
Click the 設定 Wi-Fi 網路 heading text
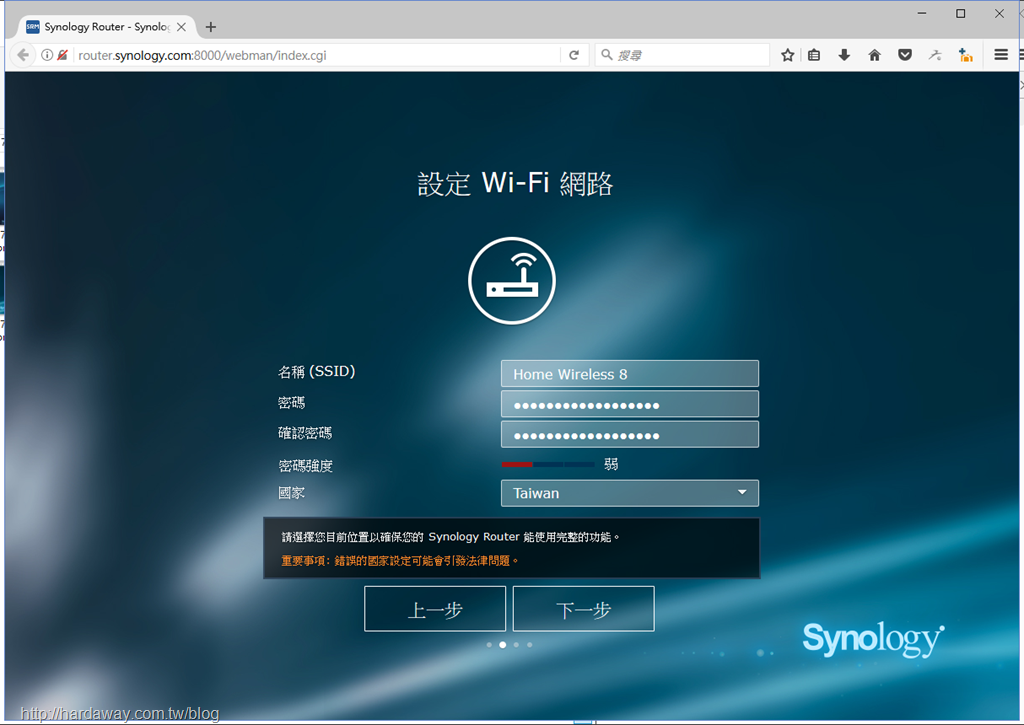click(x=515, y=184)
